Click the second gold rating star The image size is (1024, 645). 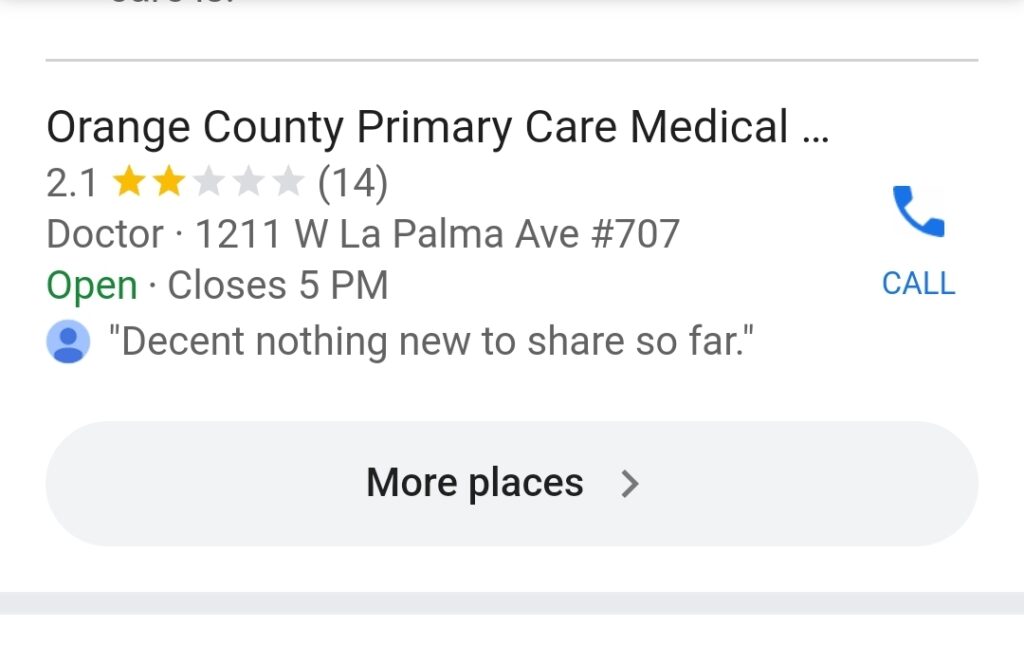(168, 183)
